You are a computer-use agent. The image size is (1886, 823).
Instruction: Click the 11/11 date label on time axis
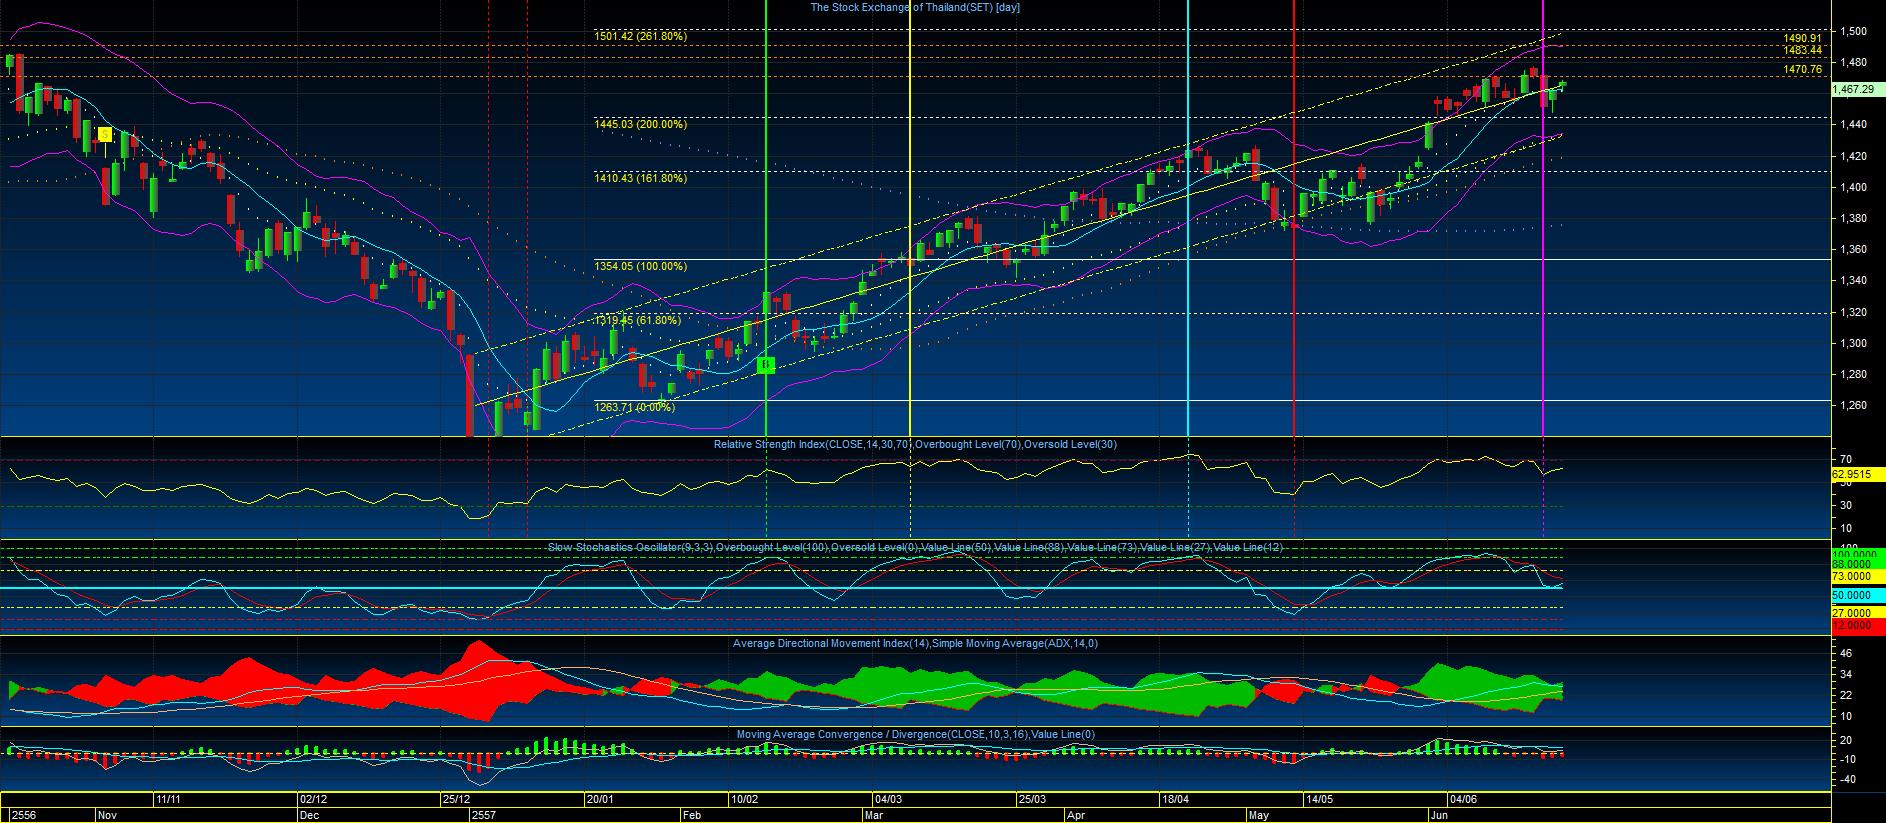coord(168,800)
